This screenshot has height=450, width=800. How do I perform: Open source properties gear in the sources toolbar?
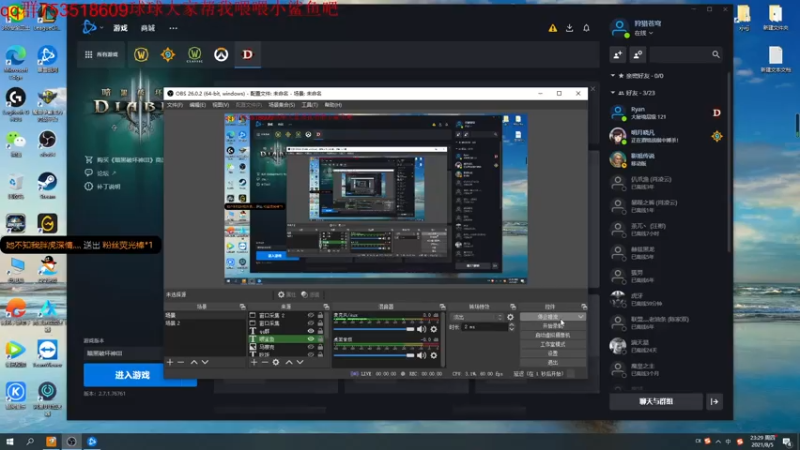276,362
